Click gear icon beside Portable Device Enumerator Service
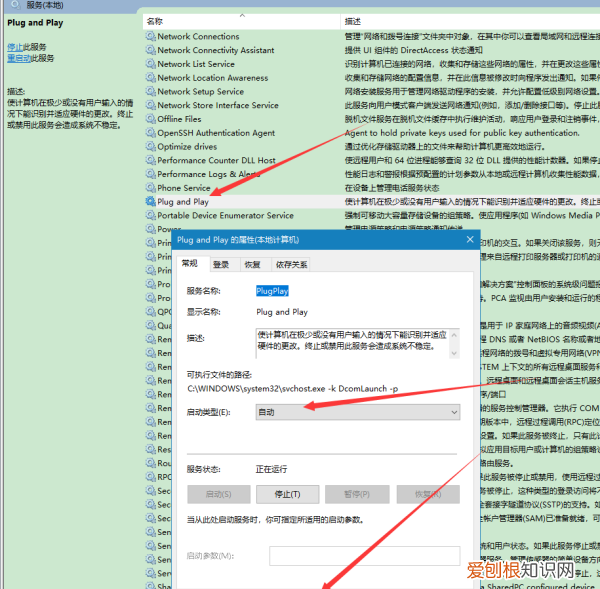 click(151, 215)
